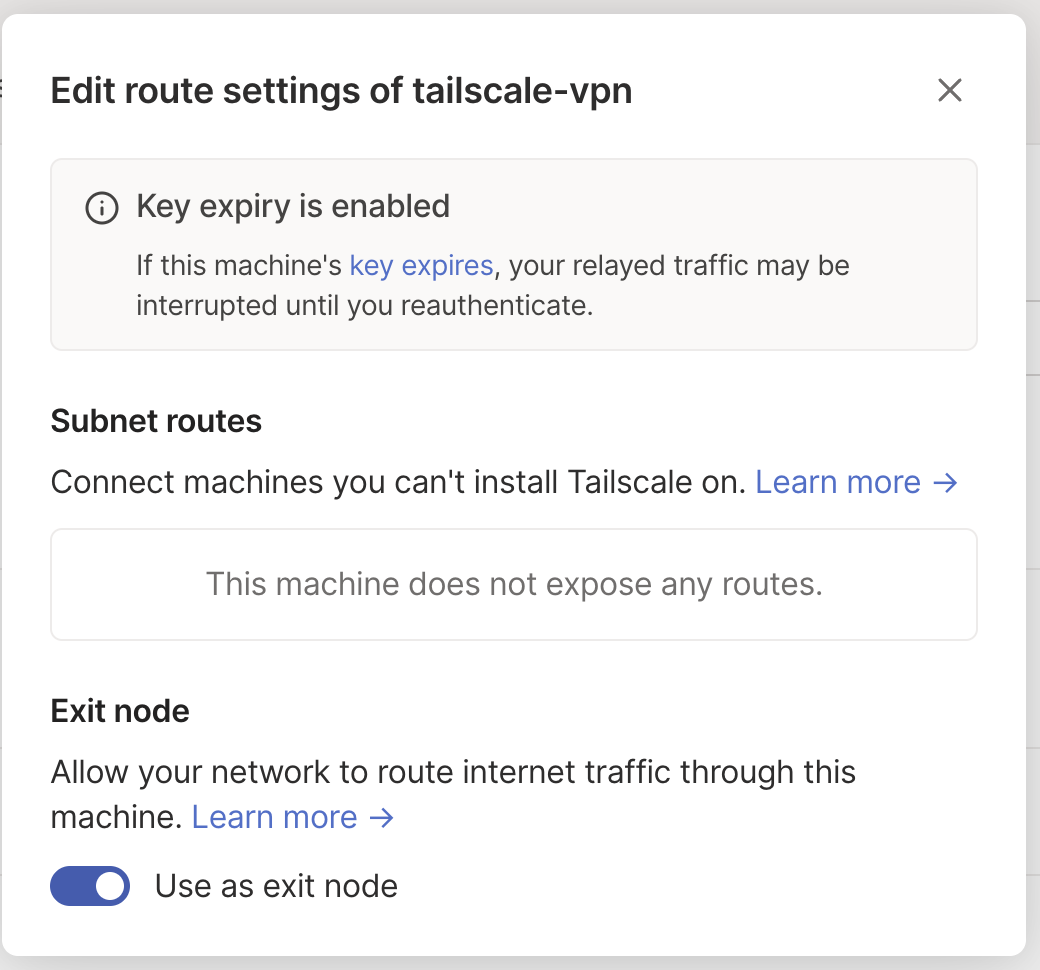
Task: Click the dimmed background outside the dialog
Action: [x=1034, y=464]
